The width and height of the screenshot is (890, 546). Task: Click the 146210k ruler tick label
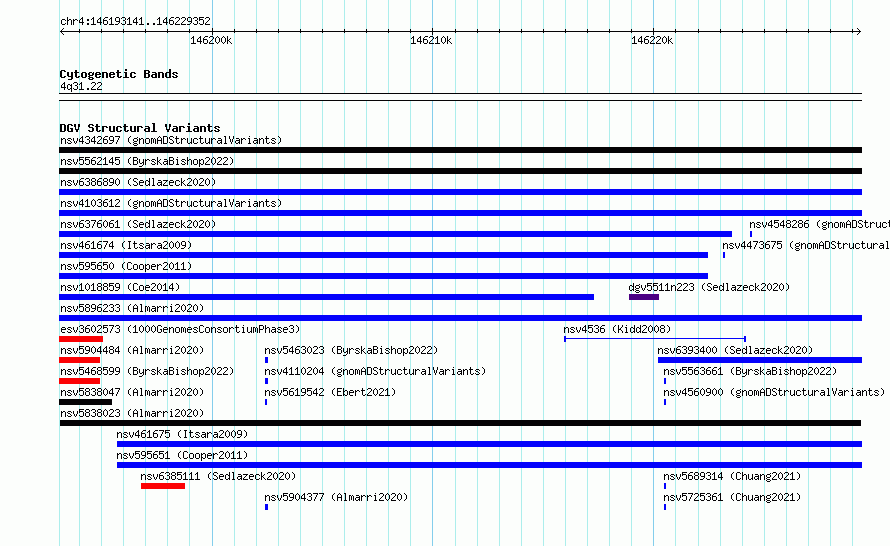431,40
